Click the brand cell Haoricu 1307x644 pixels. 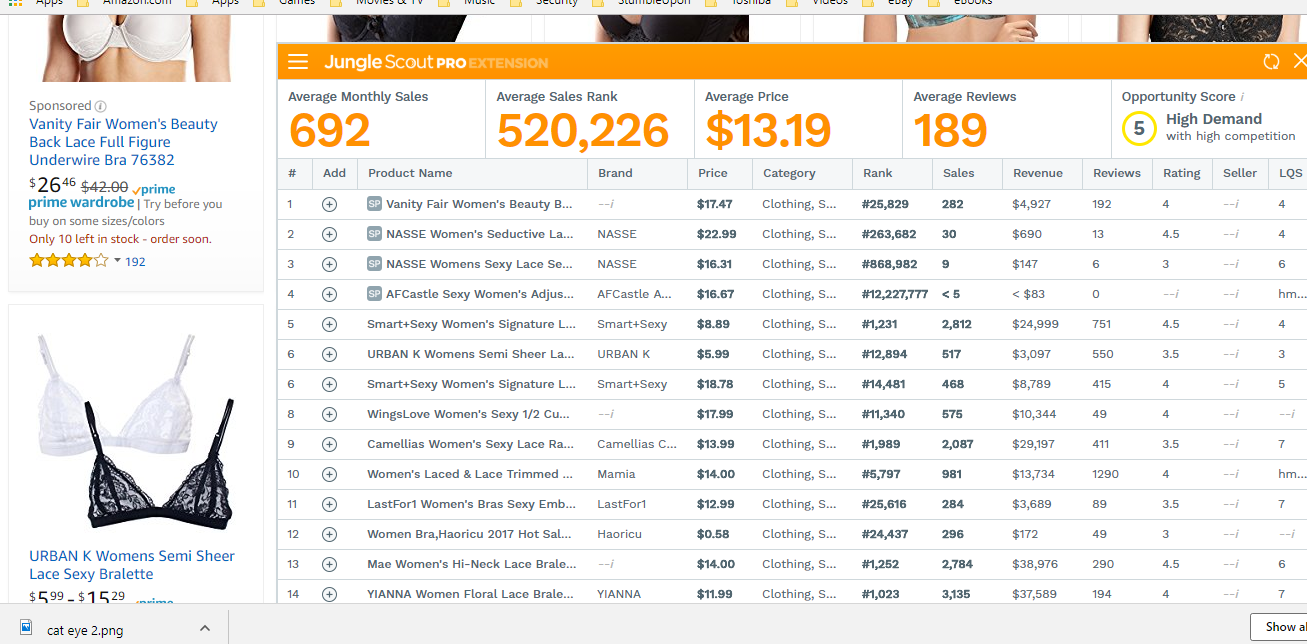coord(619,534)
